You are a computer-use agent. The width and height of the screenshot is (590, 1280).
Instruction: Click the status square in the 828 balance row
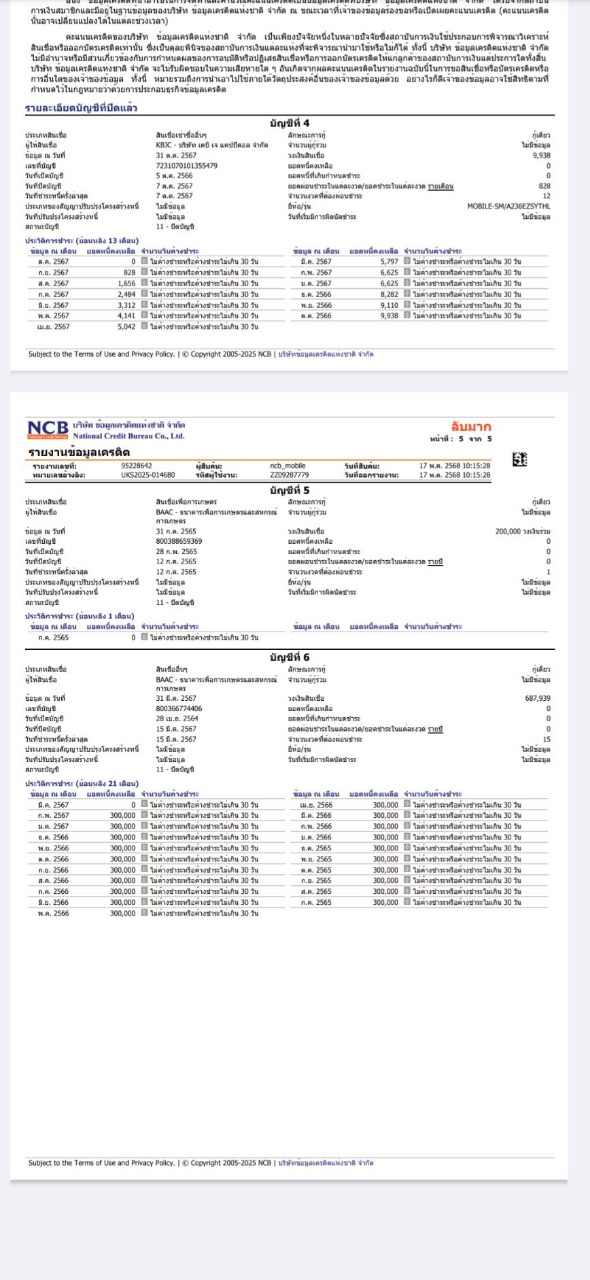pyautogui.click(x=144, y=271)
